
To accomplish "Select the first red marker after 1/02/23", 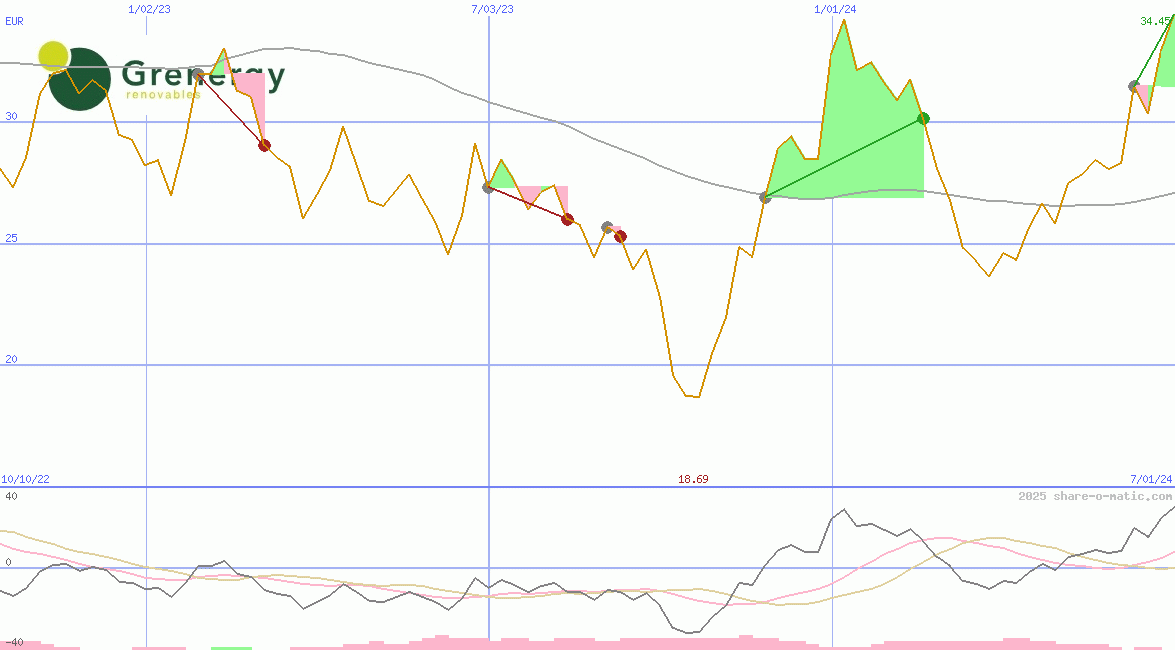I will [264, 145].
